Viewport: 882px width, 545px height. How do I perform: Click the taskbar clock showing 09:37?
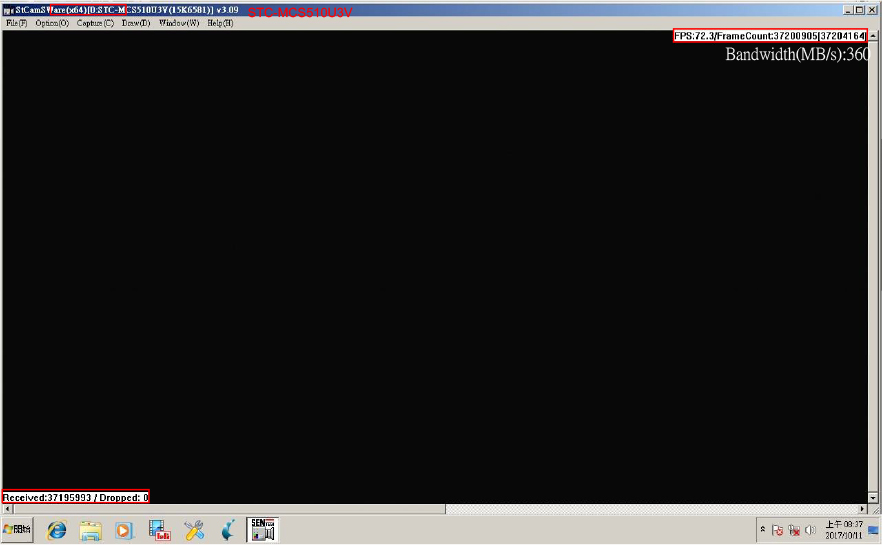click(x=844, y=530)
